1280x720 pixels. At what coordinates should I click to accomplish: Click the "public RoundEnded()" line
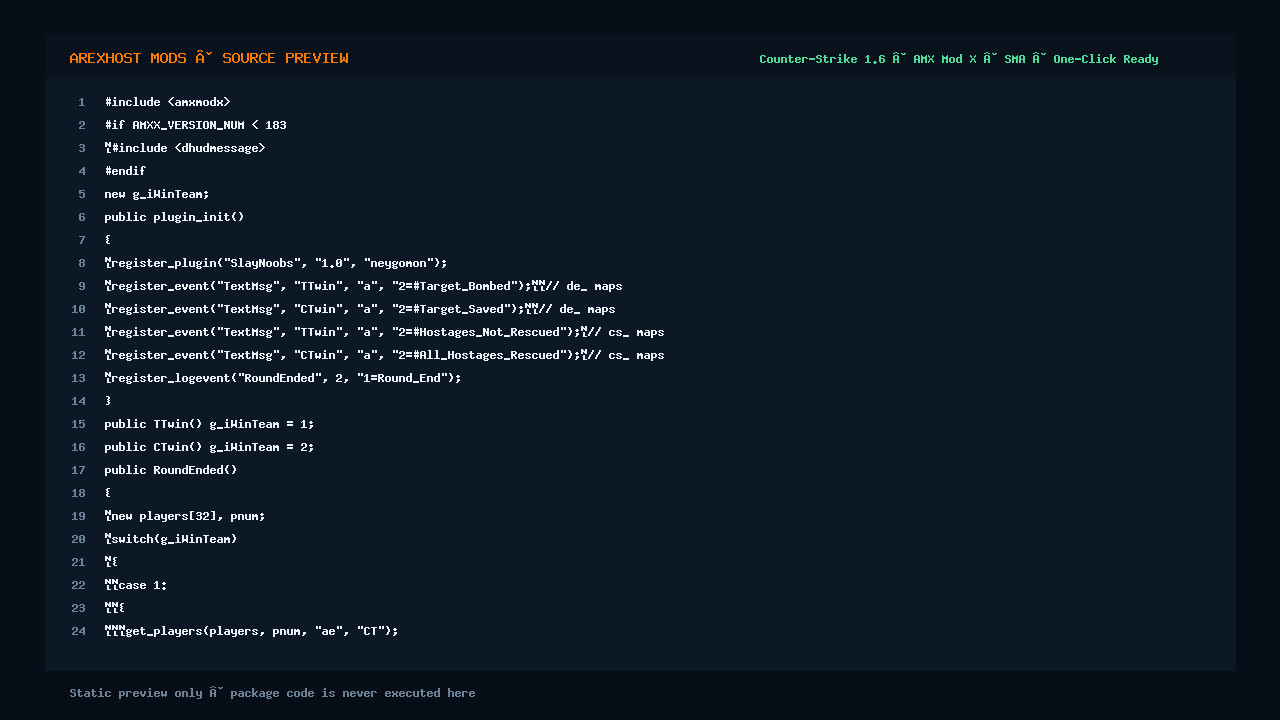171,470
